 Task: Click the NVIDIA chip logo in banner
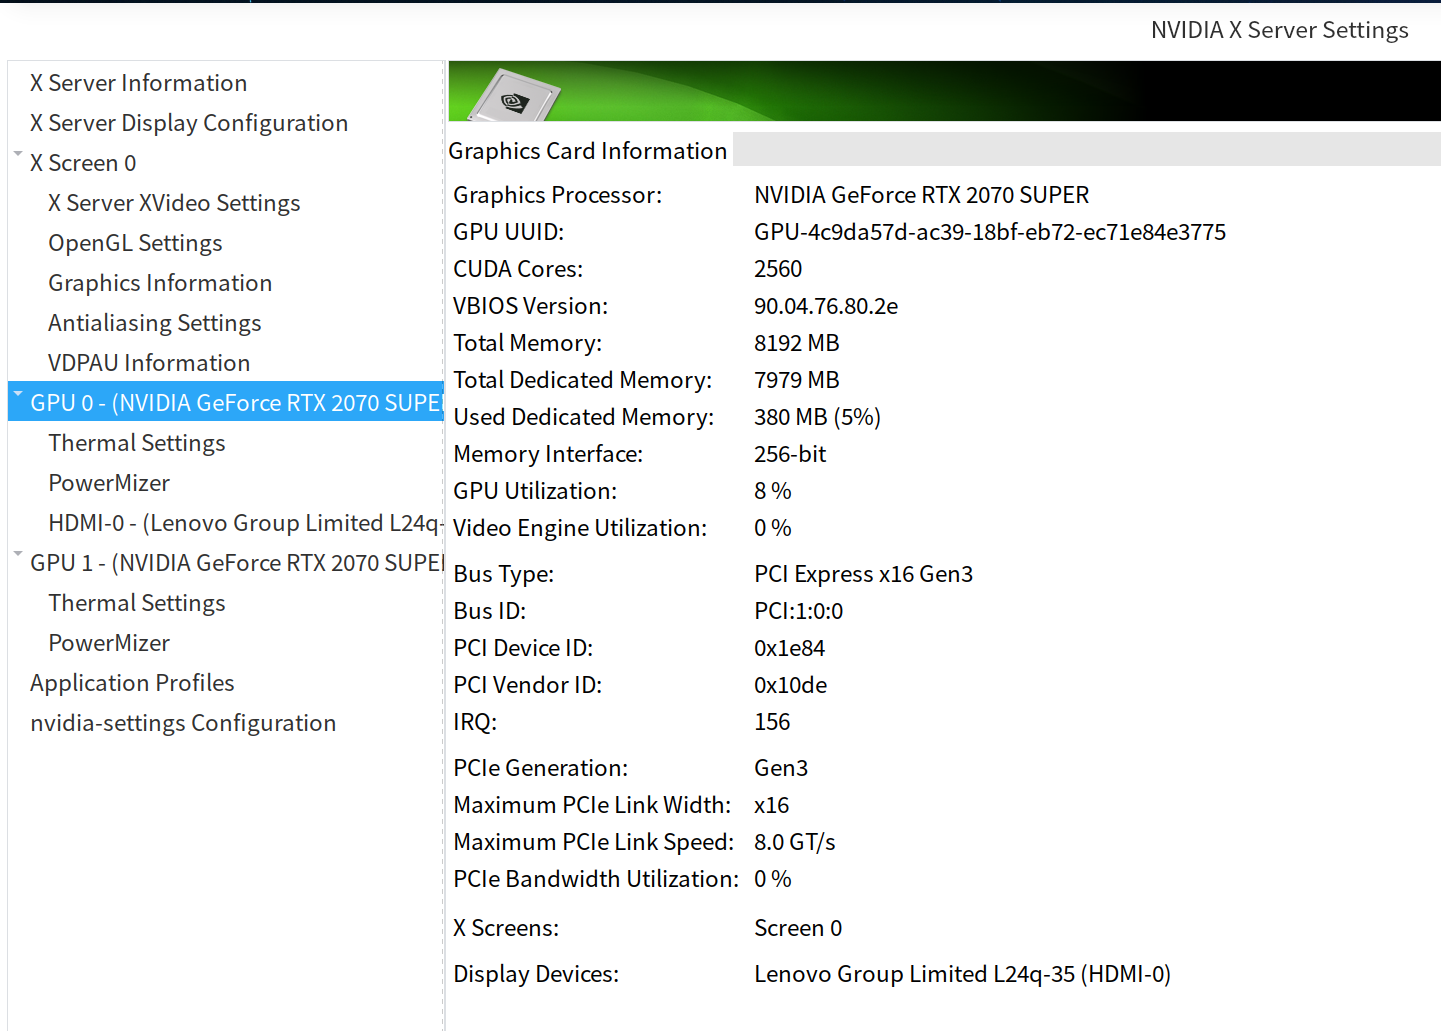pos(515,97)
